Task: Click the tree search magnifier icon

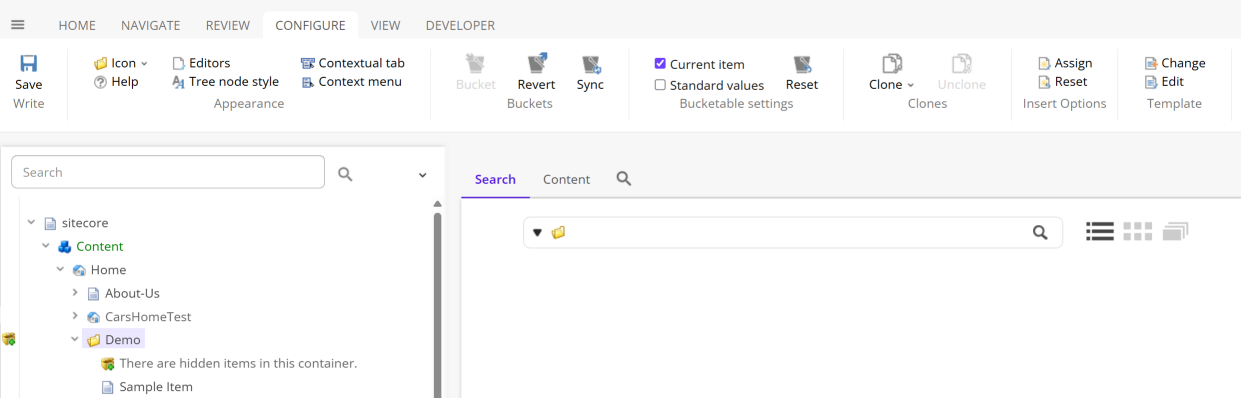Action: [346, 174]
